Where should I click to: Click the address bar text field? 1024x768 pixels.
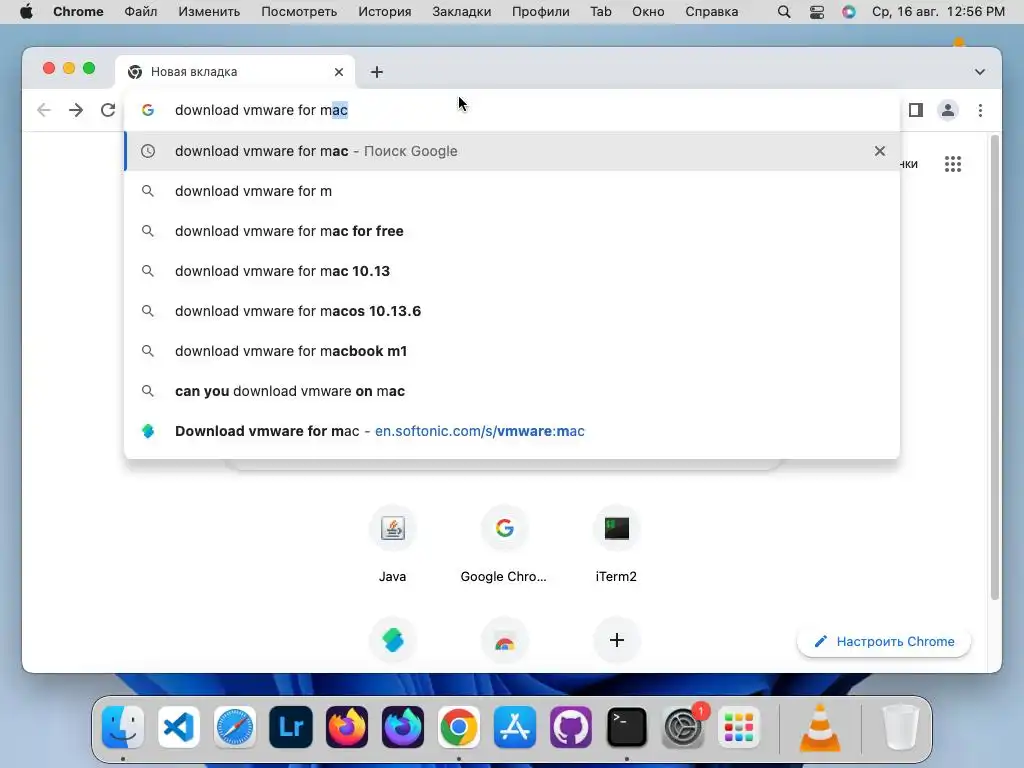coord(512,110)
